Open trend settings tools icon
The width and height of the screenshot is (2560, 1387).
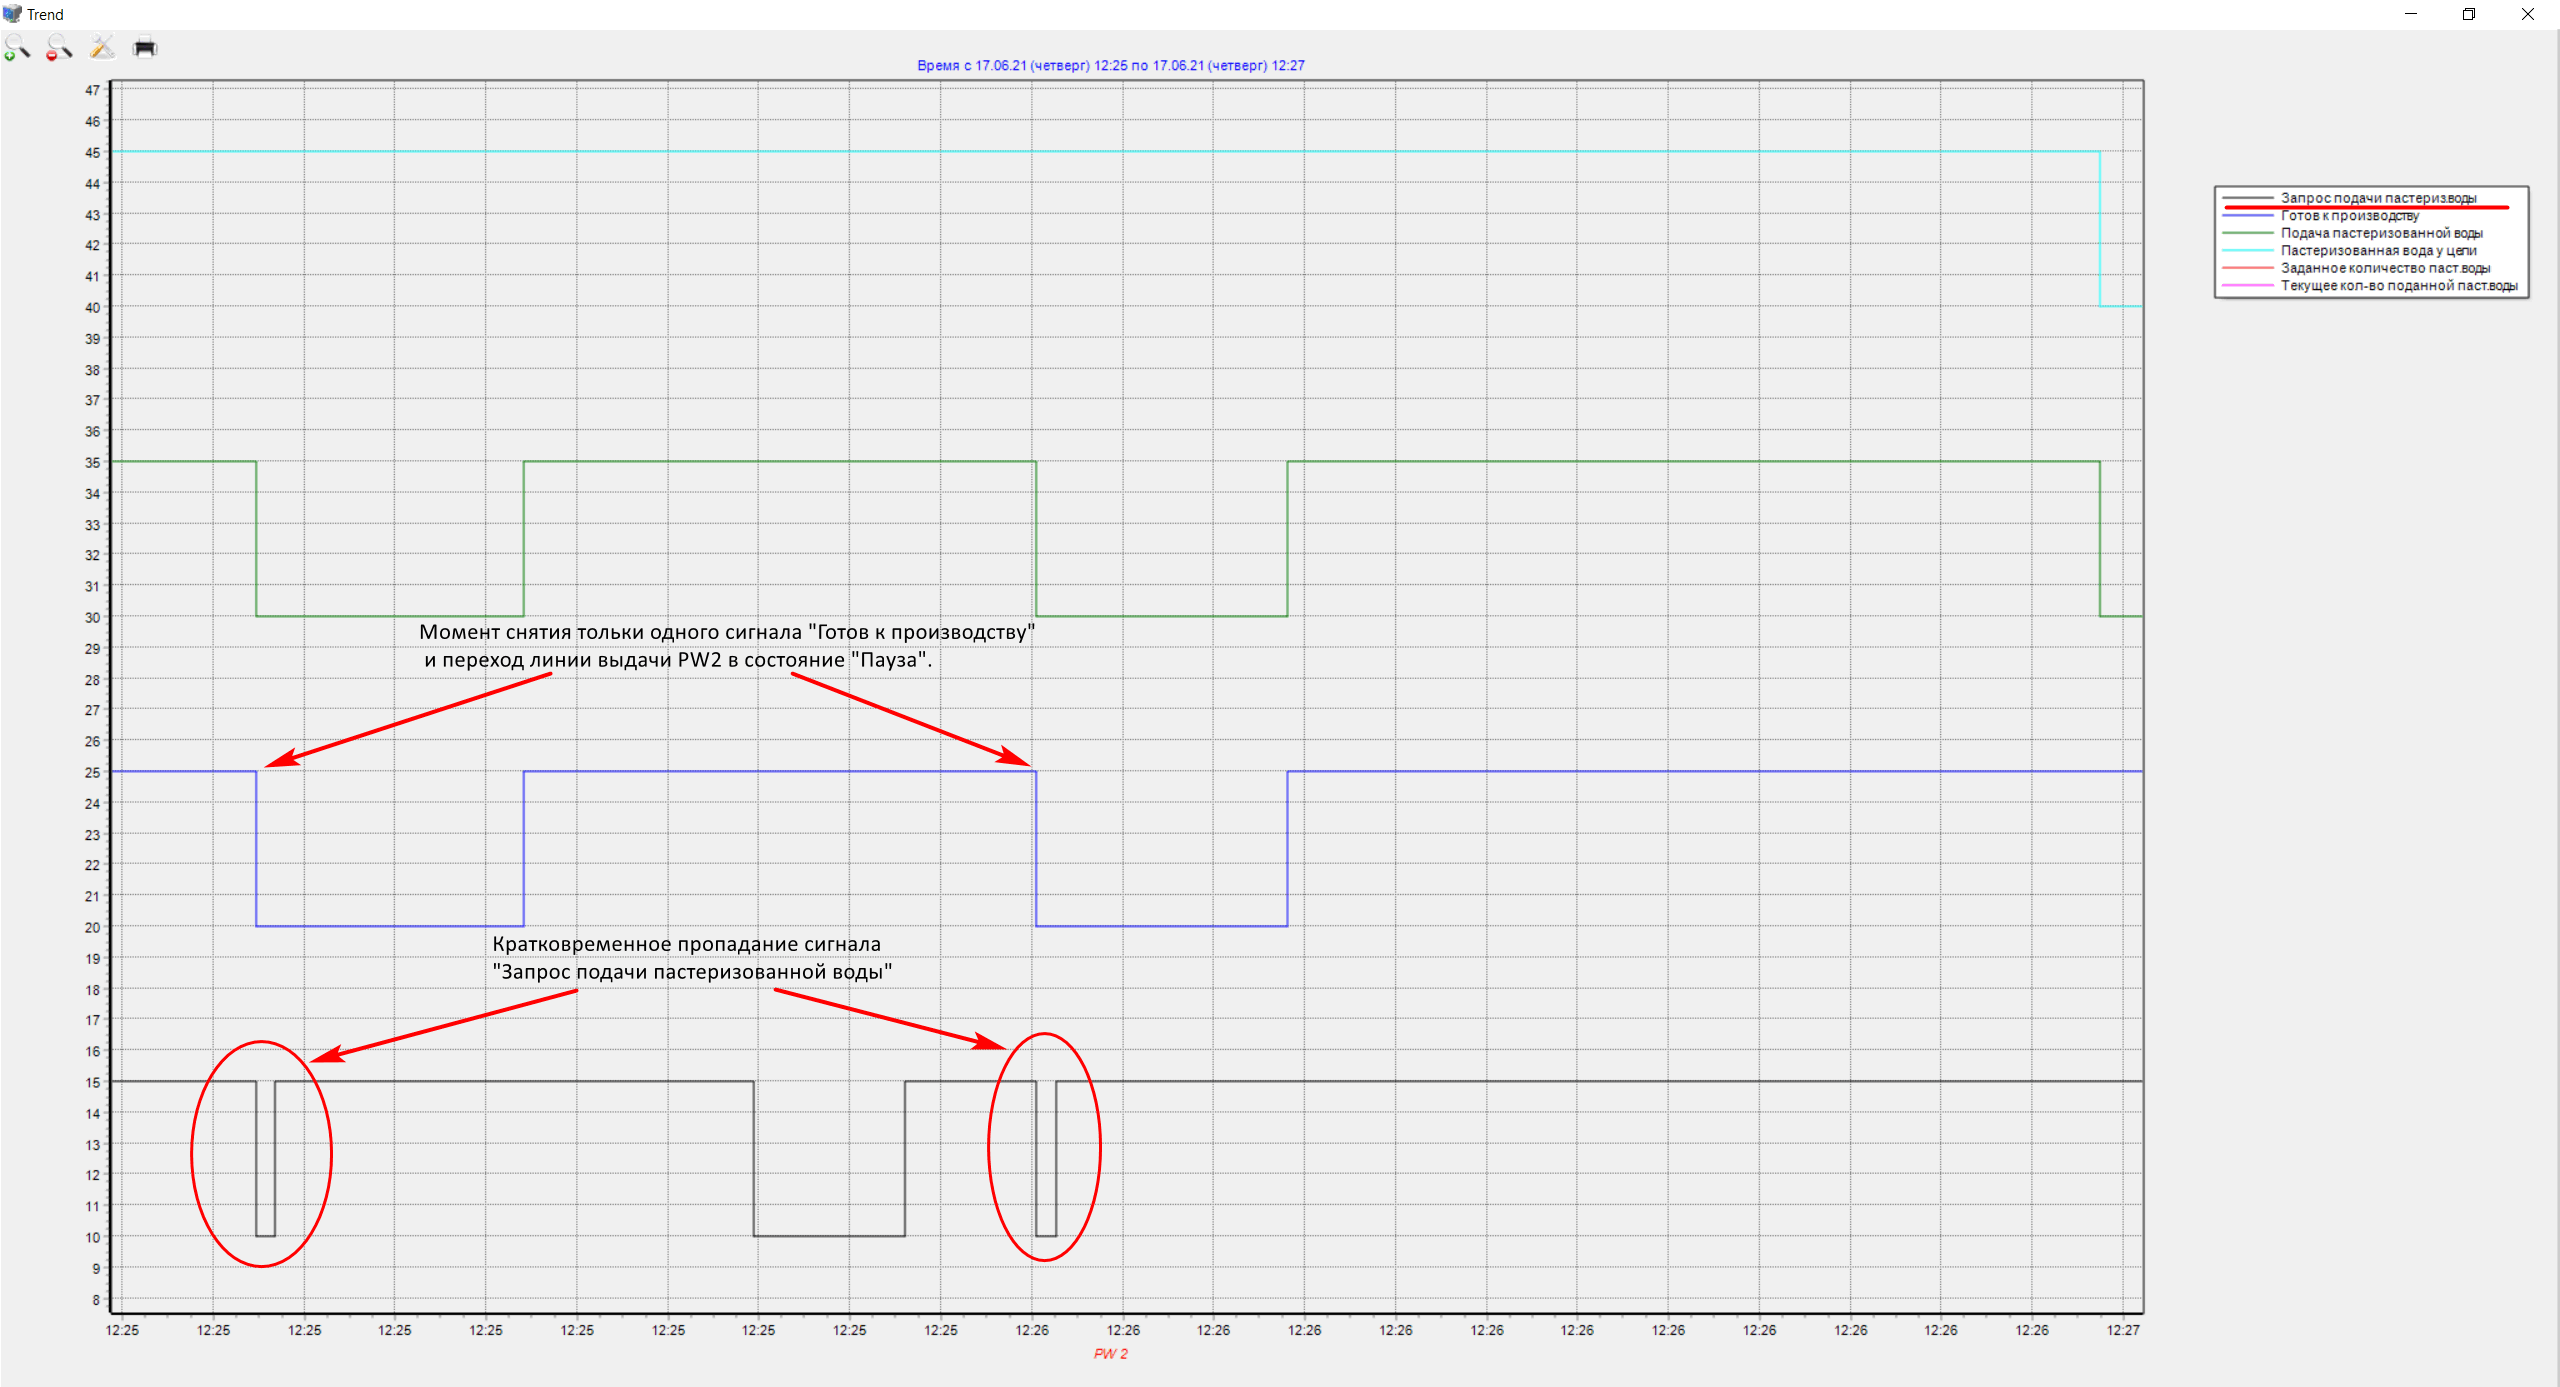[x=102, y=47]
